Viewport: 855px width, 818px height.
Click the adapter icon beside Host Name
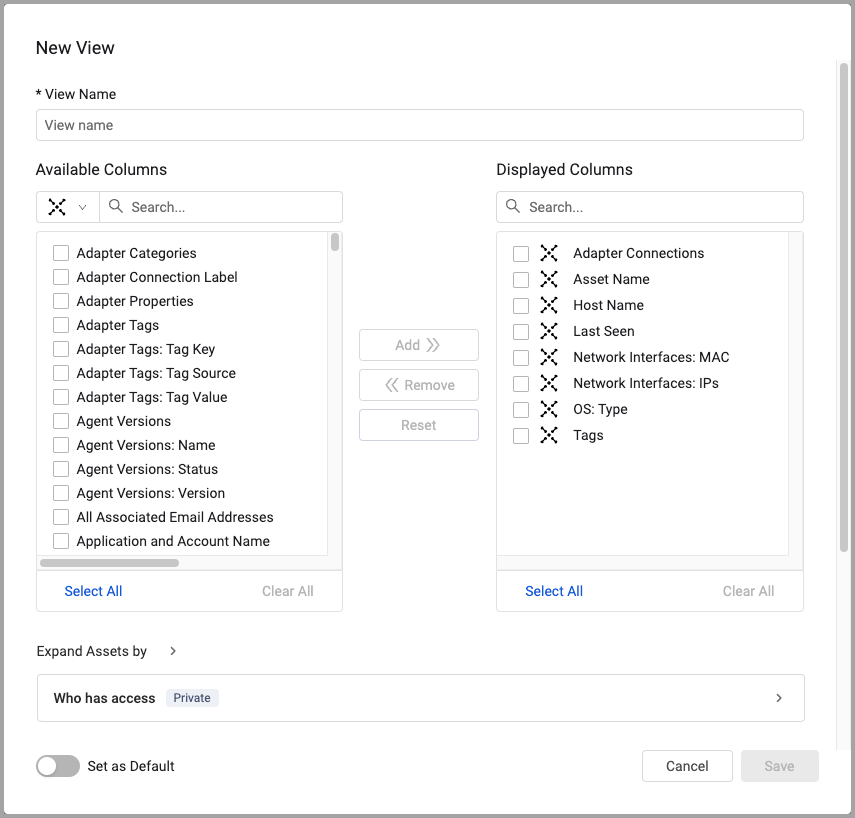tap(549, 305)
